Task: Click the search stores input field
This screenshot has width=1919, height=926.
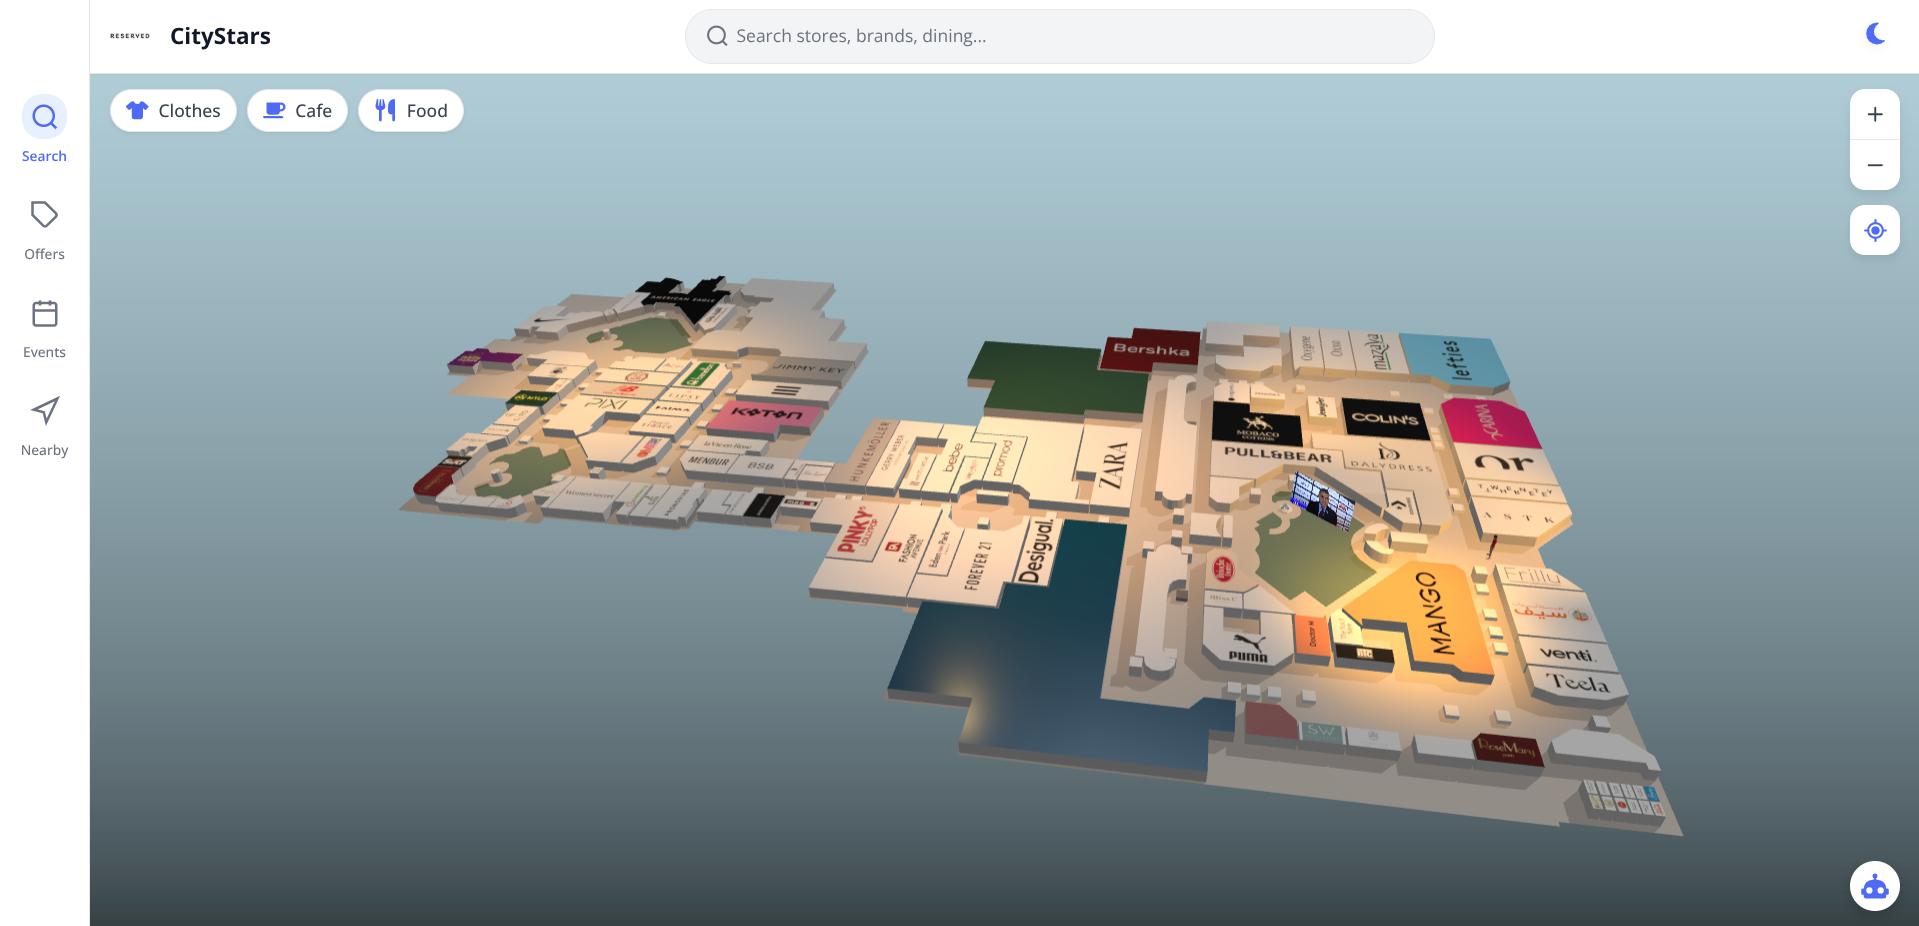Action: (x=1059, y=35)
